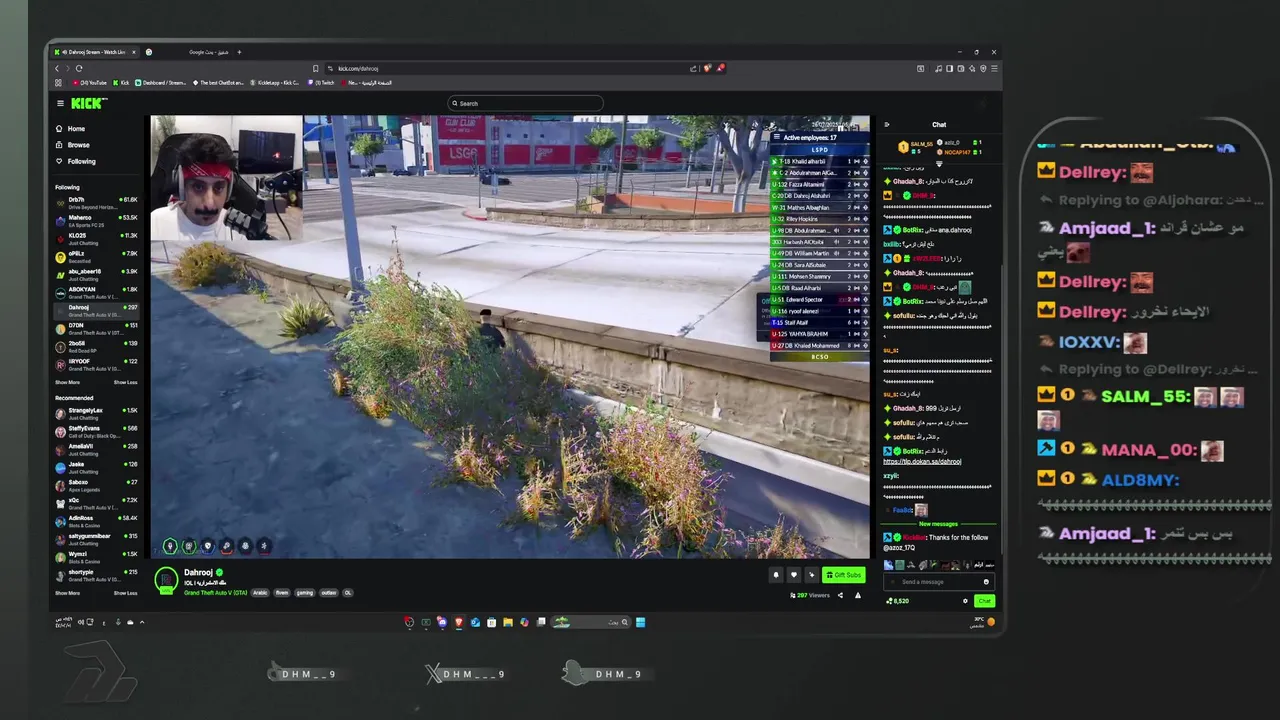Click the outlaw stream tag
Viewport: 1280px width, 720px height.
point(329,593)
